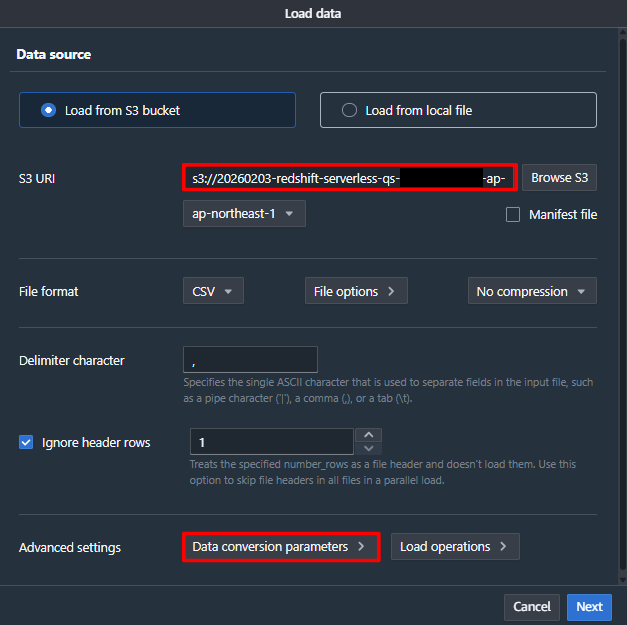Click the Next button
The image size is (627, 625).
[x=589, y=606]
